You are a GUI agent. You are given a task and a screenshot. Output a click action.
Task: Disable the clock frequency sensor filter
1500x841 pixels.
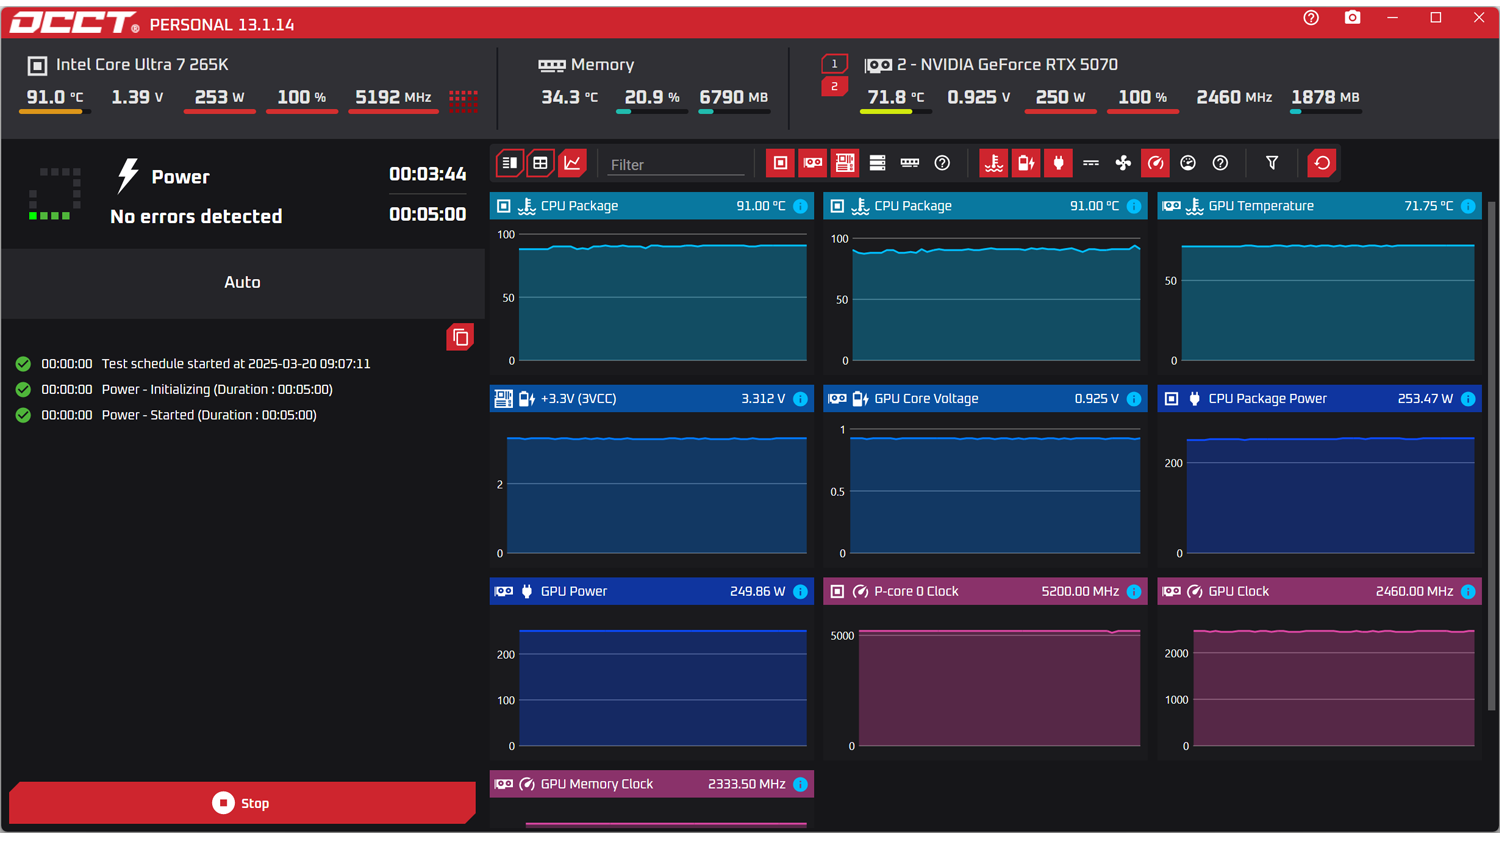coord(1155,163)
